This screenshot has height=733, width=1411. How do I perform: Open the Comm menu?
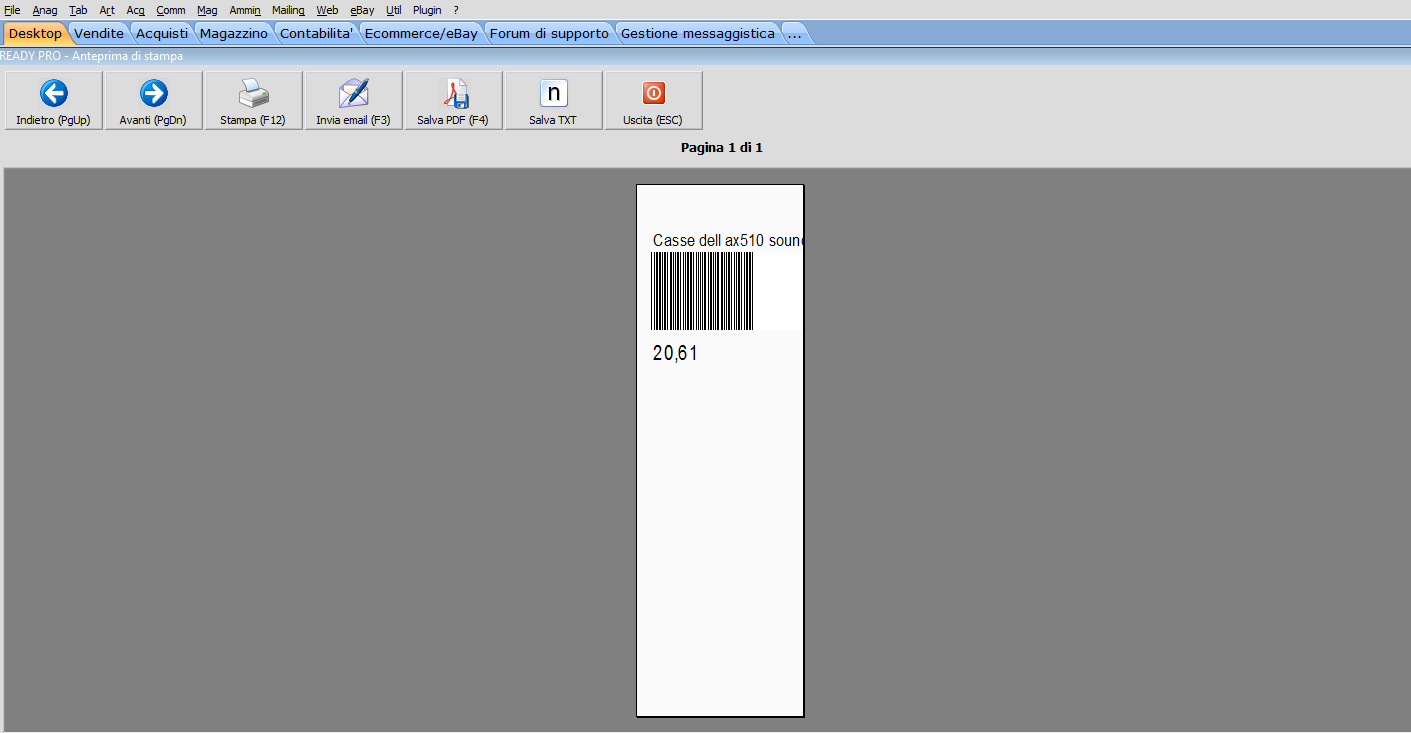(171, 10)
